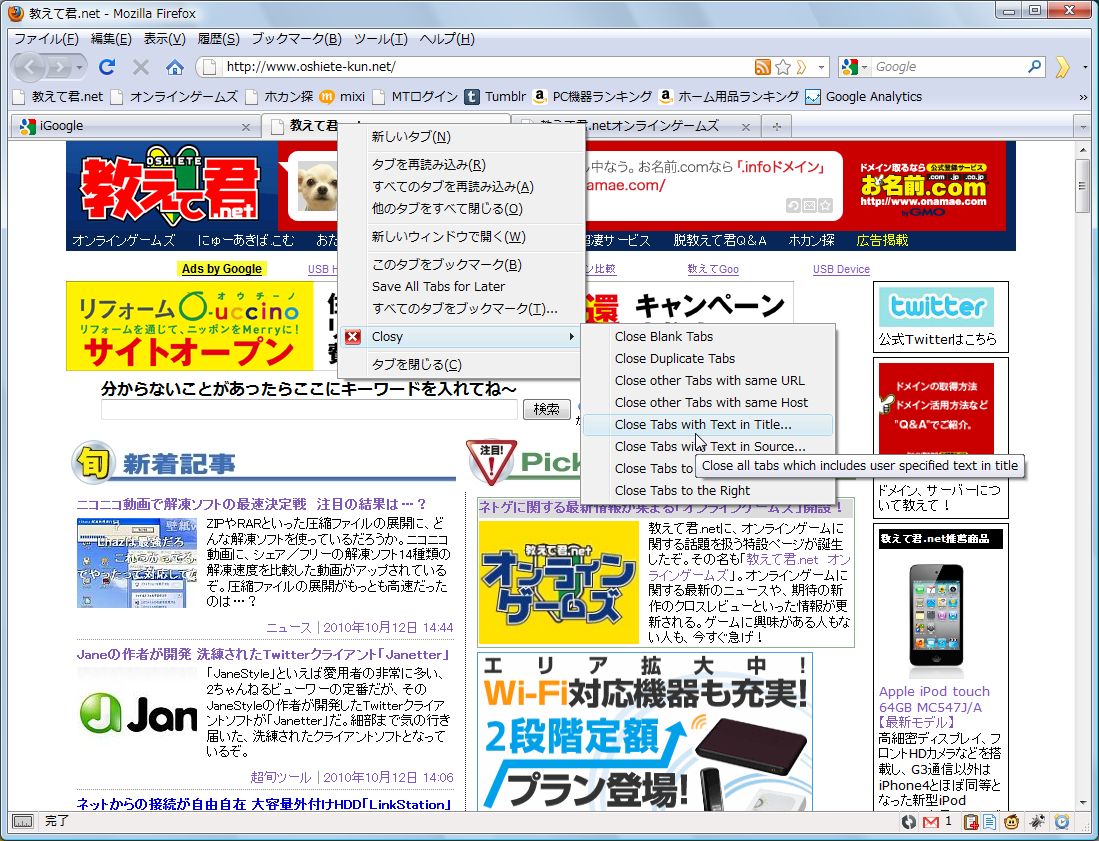
Task: Click the Firebug bug icon
Action: coord(1037,822)
